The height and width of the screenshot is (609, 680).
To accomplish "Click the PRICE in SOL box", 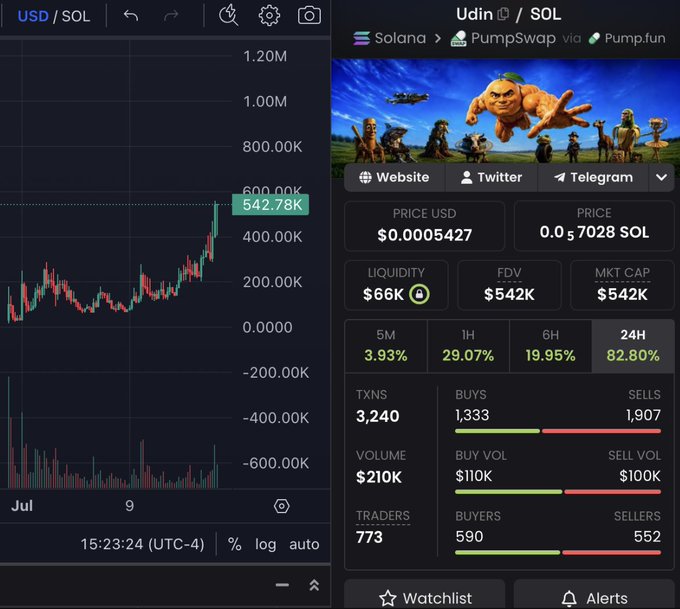I will point(594,226).
